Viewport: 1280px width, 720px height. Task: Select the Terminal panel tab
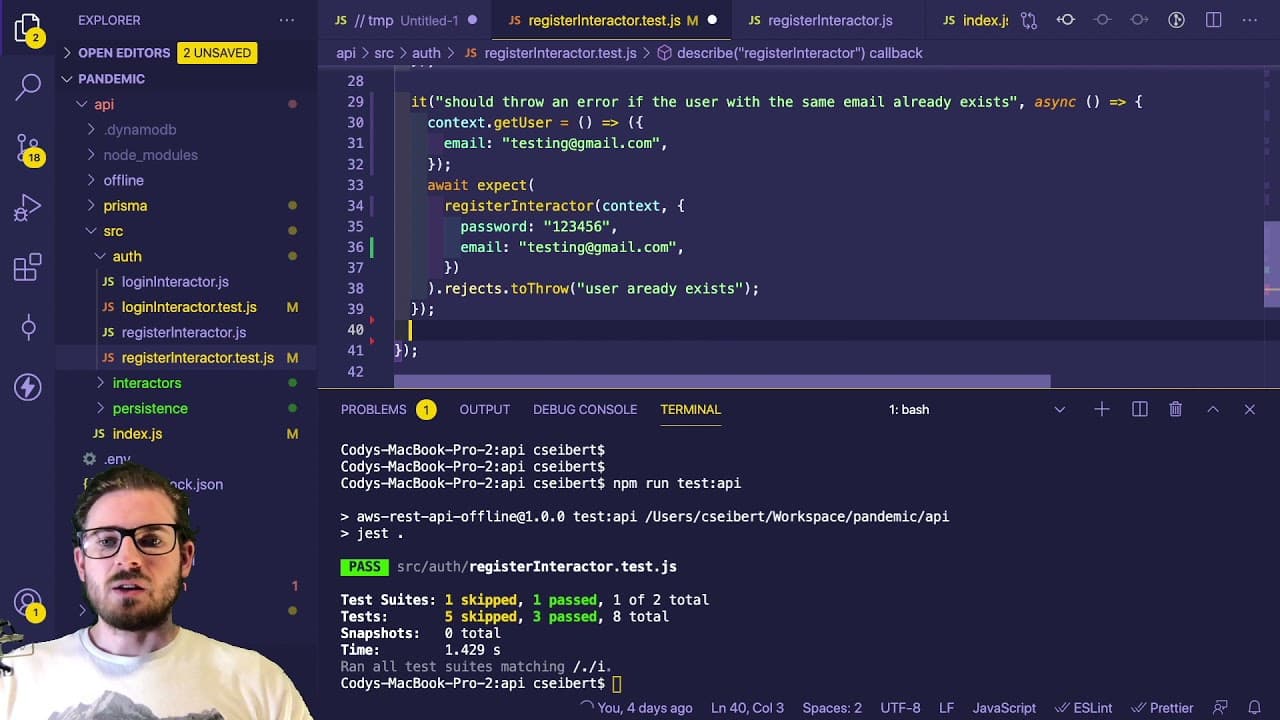coord(690,409)
